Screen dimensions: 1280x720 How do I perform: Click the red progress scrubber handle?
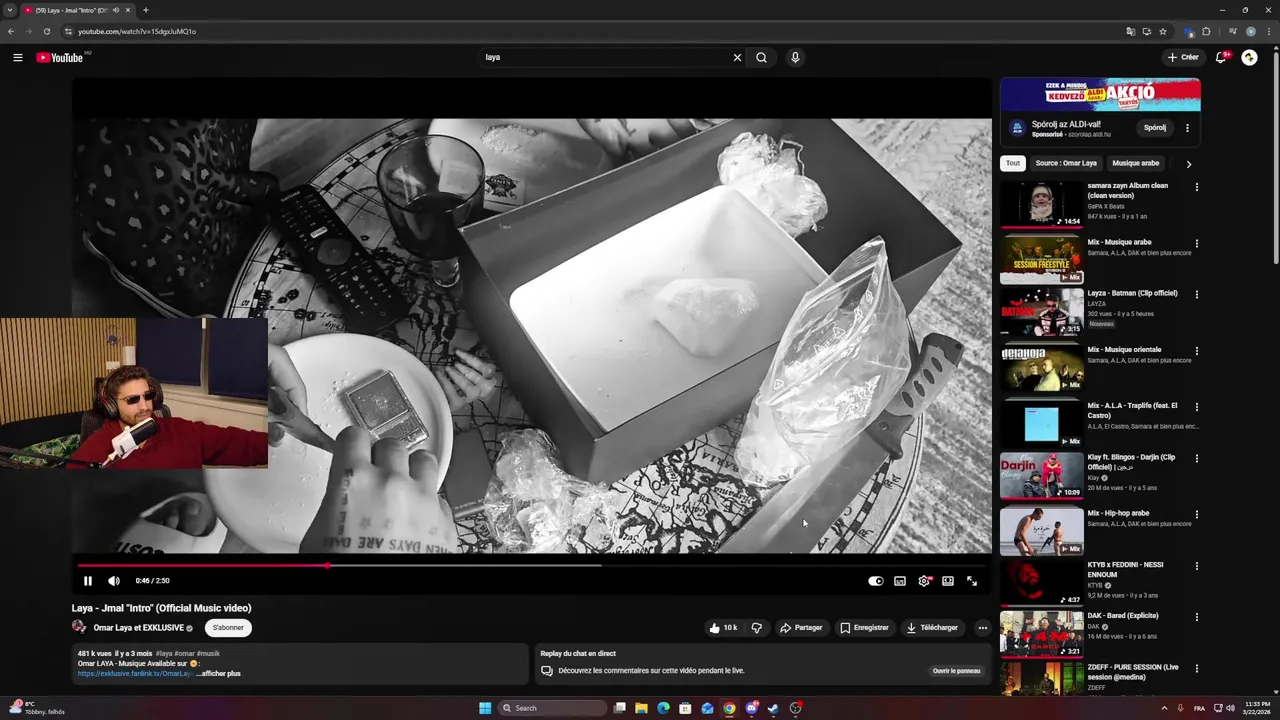tap(327, 565)
